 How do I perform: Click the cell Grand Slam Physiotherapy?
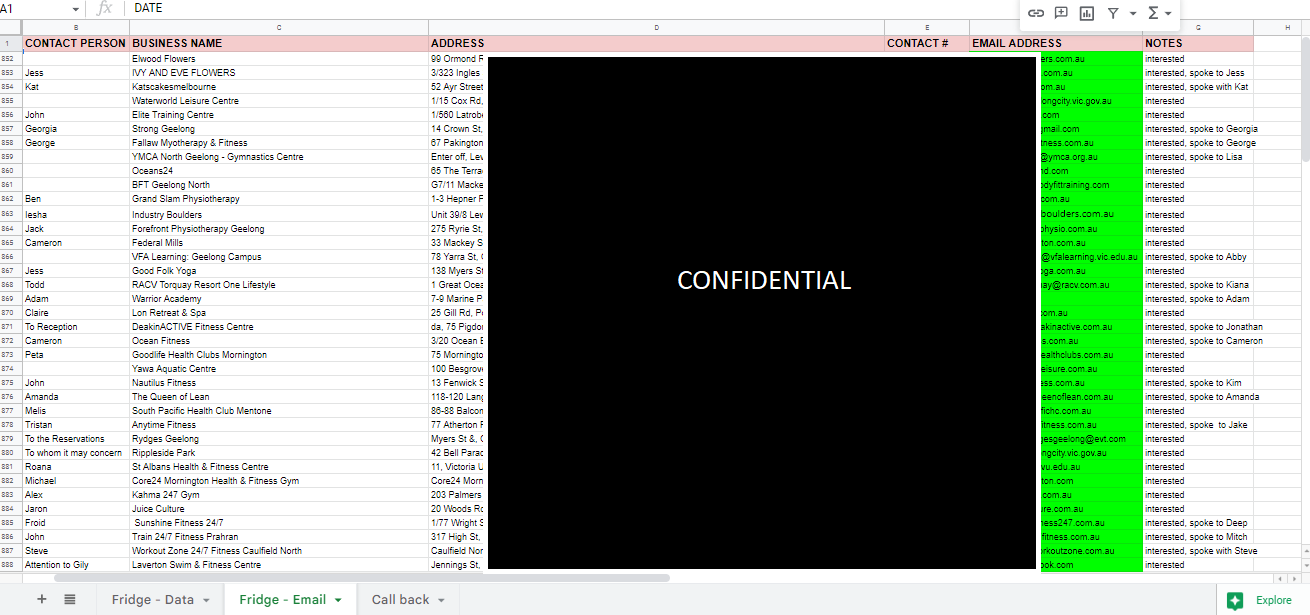pos(279,199)
